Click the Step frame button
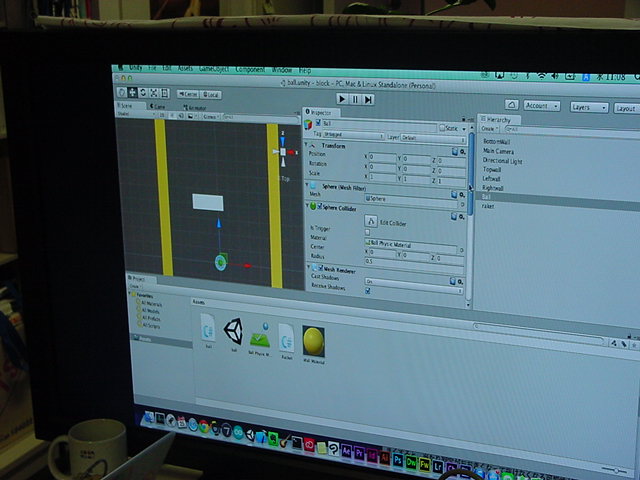The image size is (640, 480). [x=368, y=100]
